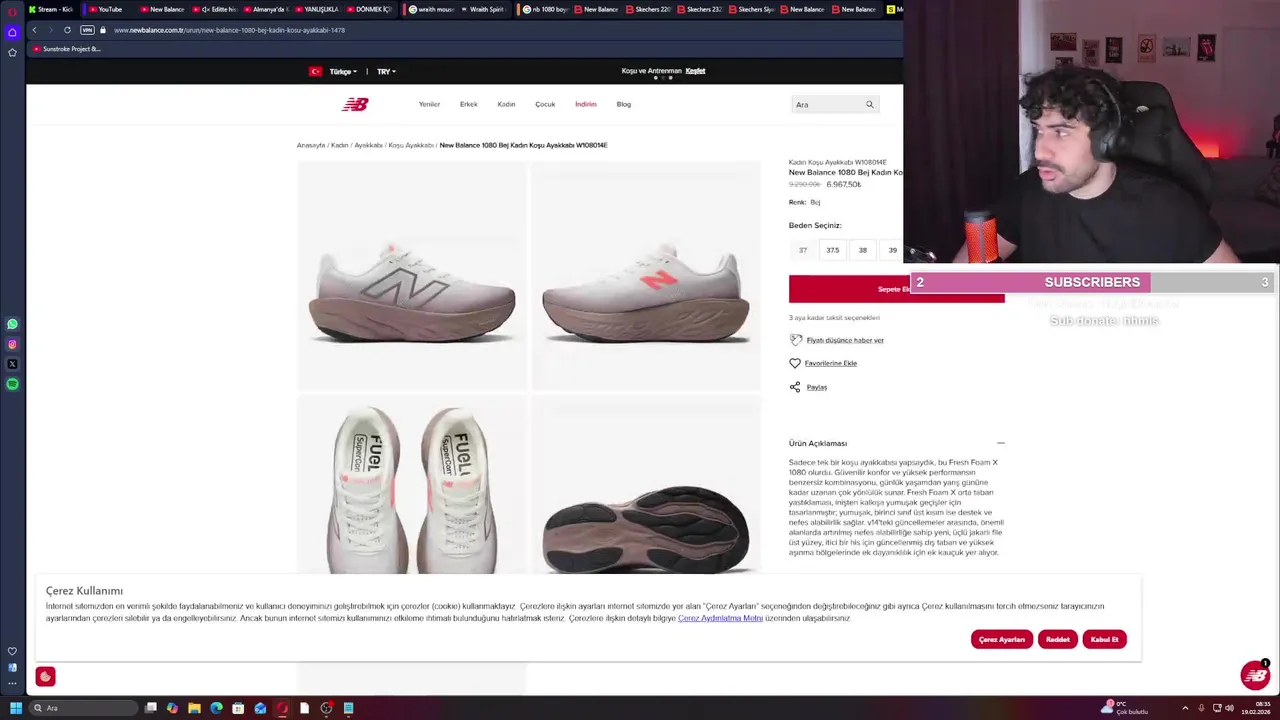This screenshot has width=1280, height=720.
Task: Click the heart favorites icon
Action: click(x=795, y=363)
